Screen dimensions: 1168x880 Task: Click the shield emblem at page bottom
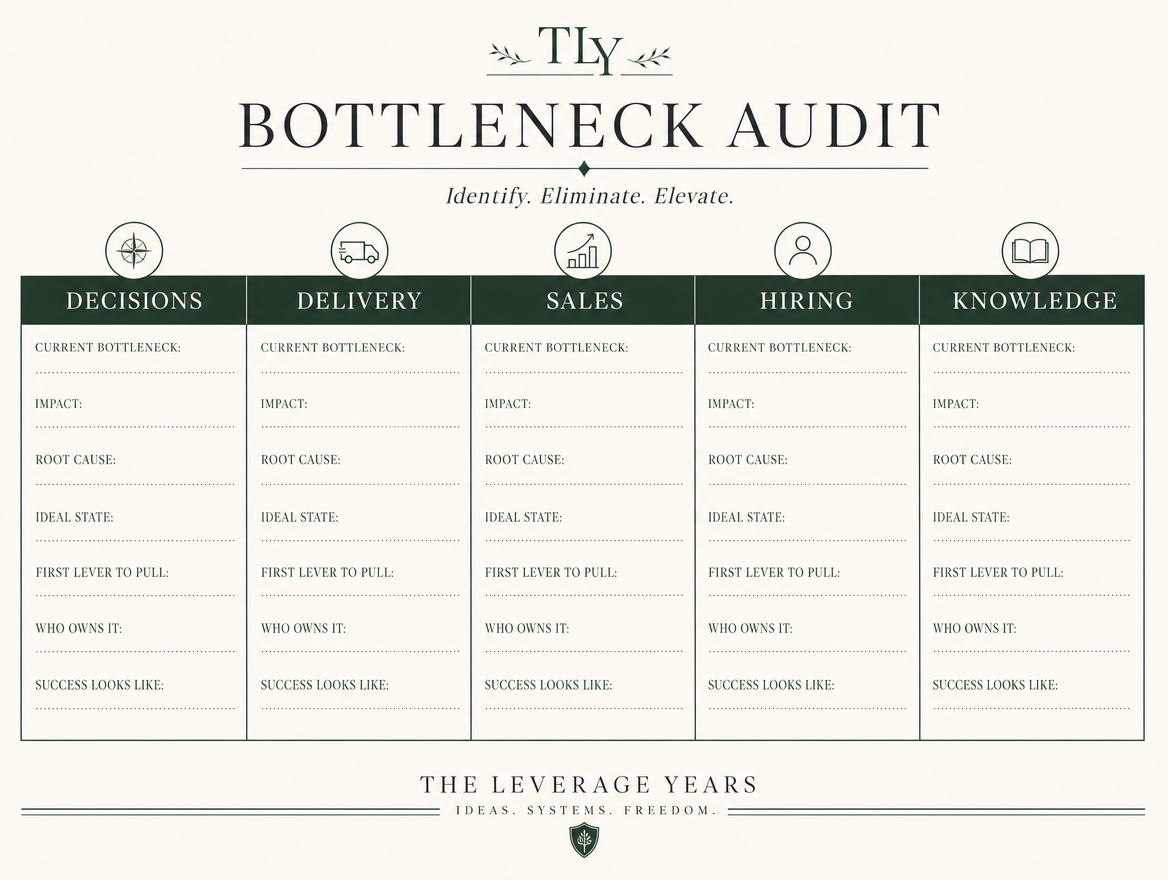(584, 841)
